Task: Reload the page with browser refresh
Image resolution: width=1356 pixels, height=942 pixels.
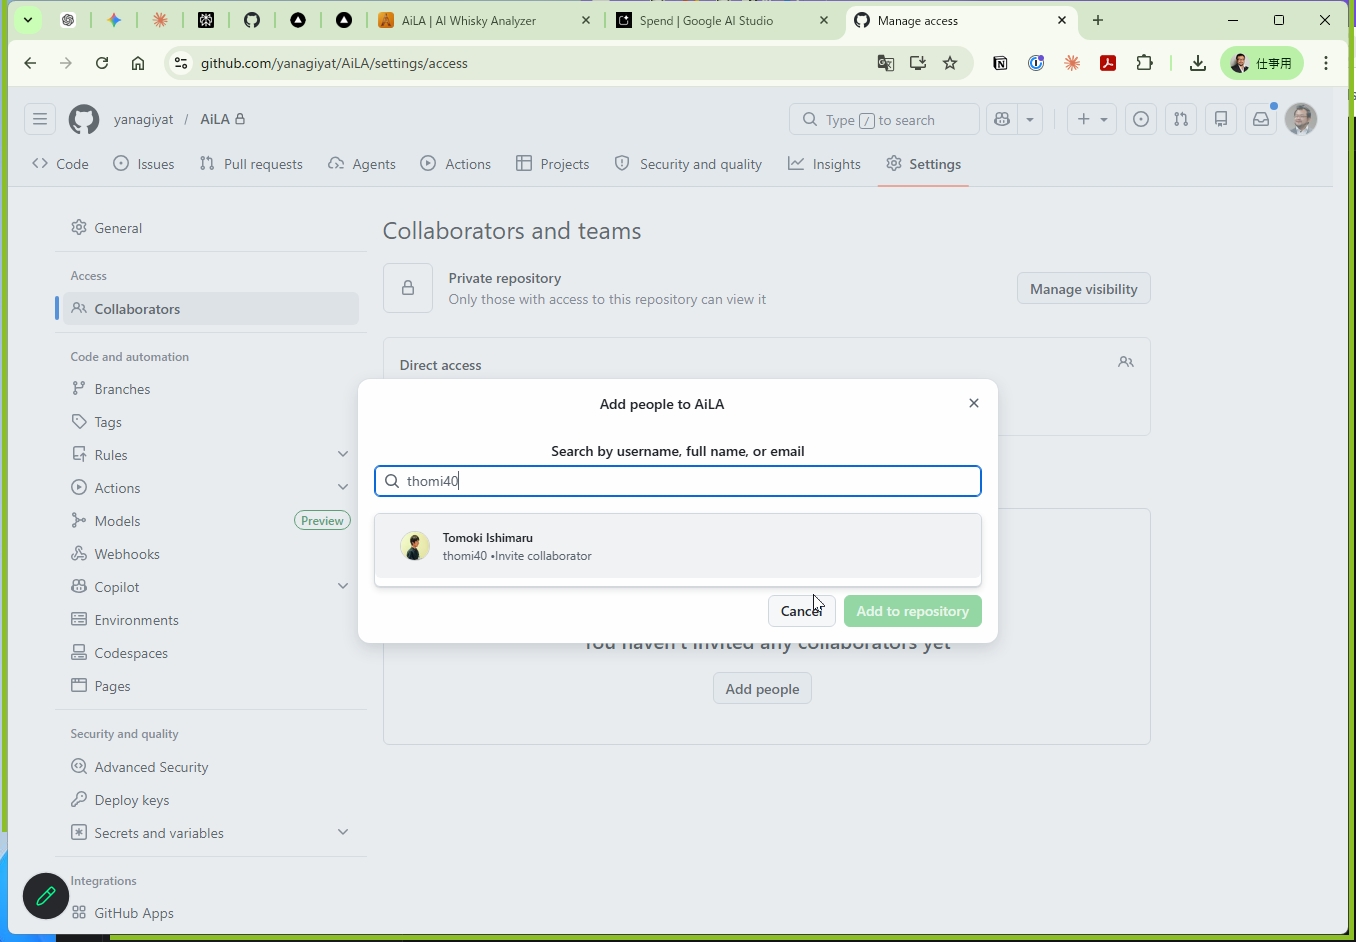Action: [102, 63]
